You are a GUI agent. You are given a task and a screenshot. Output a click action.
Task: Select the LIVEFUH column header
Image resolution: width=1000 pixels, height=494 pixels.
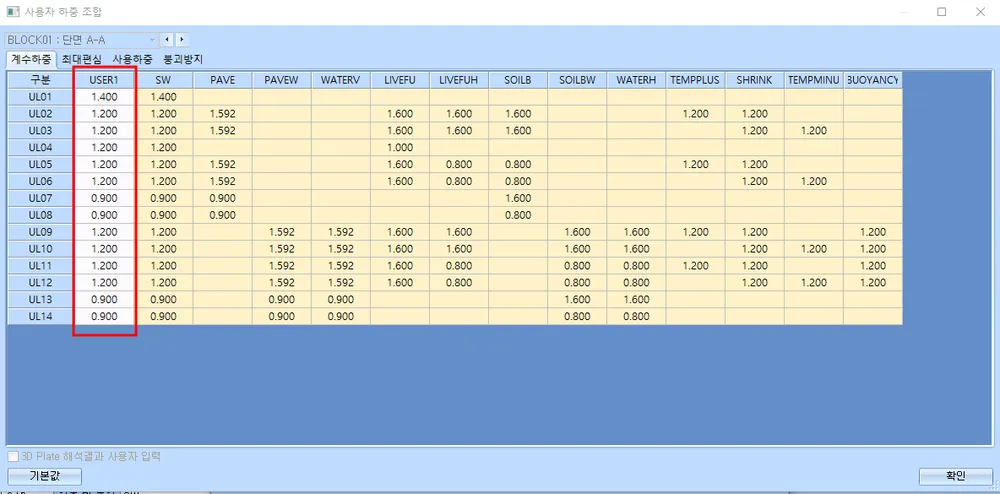459,80
